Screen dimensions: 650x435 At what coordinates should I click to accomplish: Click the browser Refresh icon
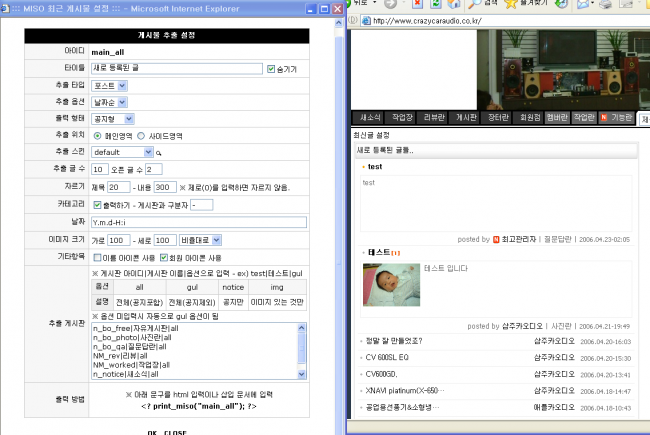[x=437, y=5]
